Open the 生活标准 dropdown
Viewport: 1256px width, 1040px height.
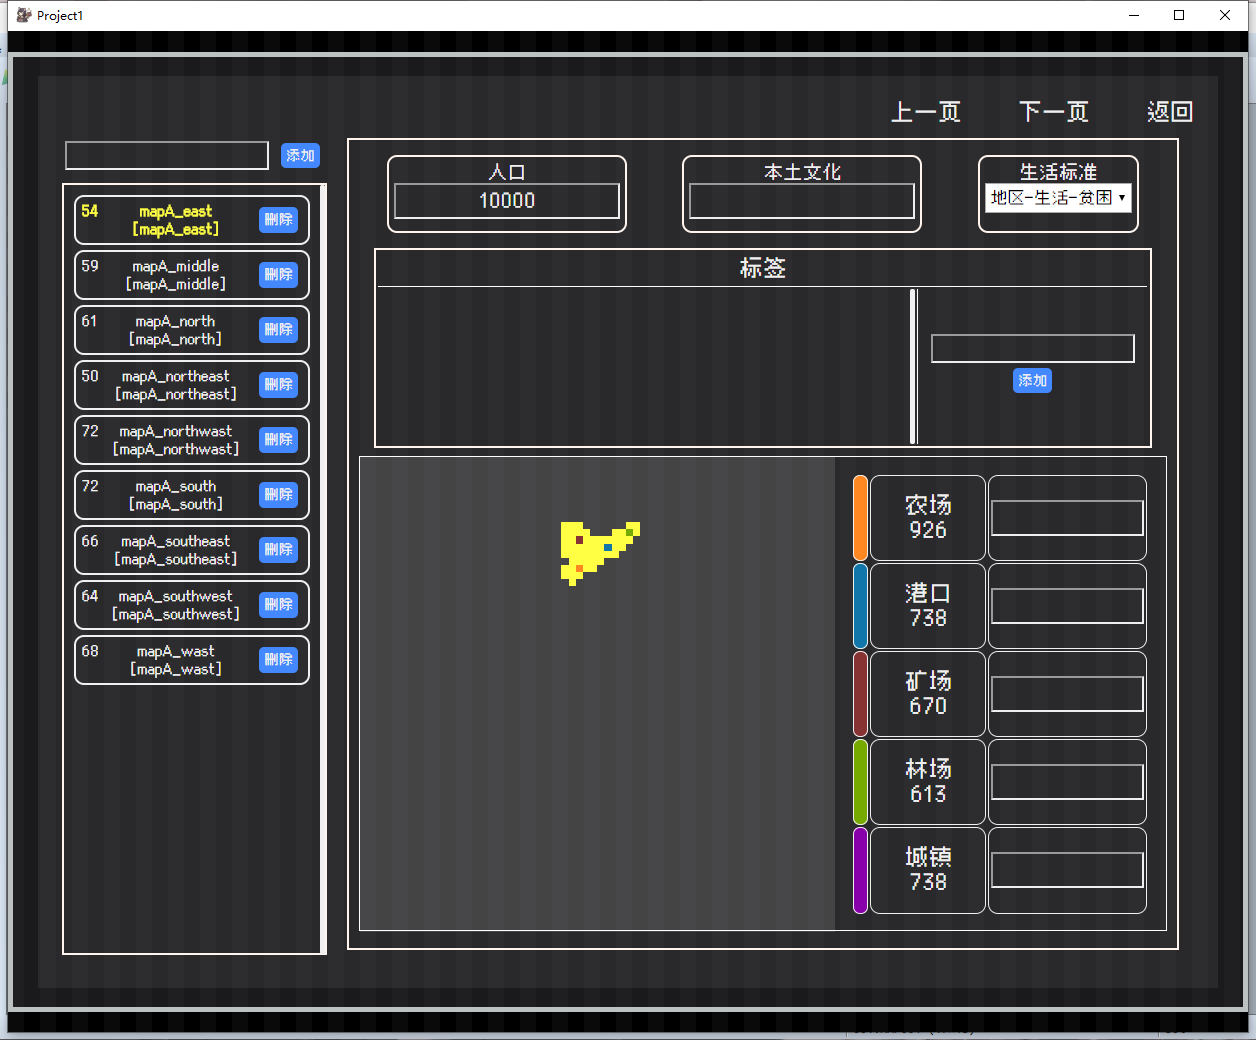pyautogui.click(x=1058, y=198)
